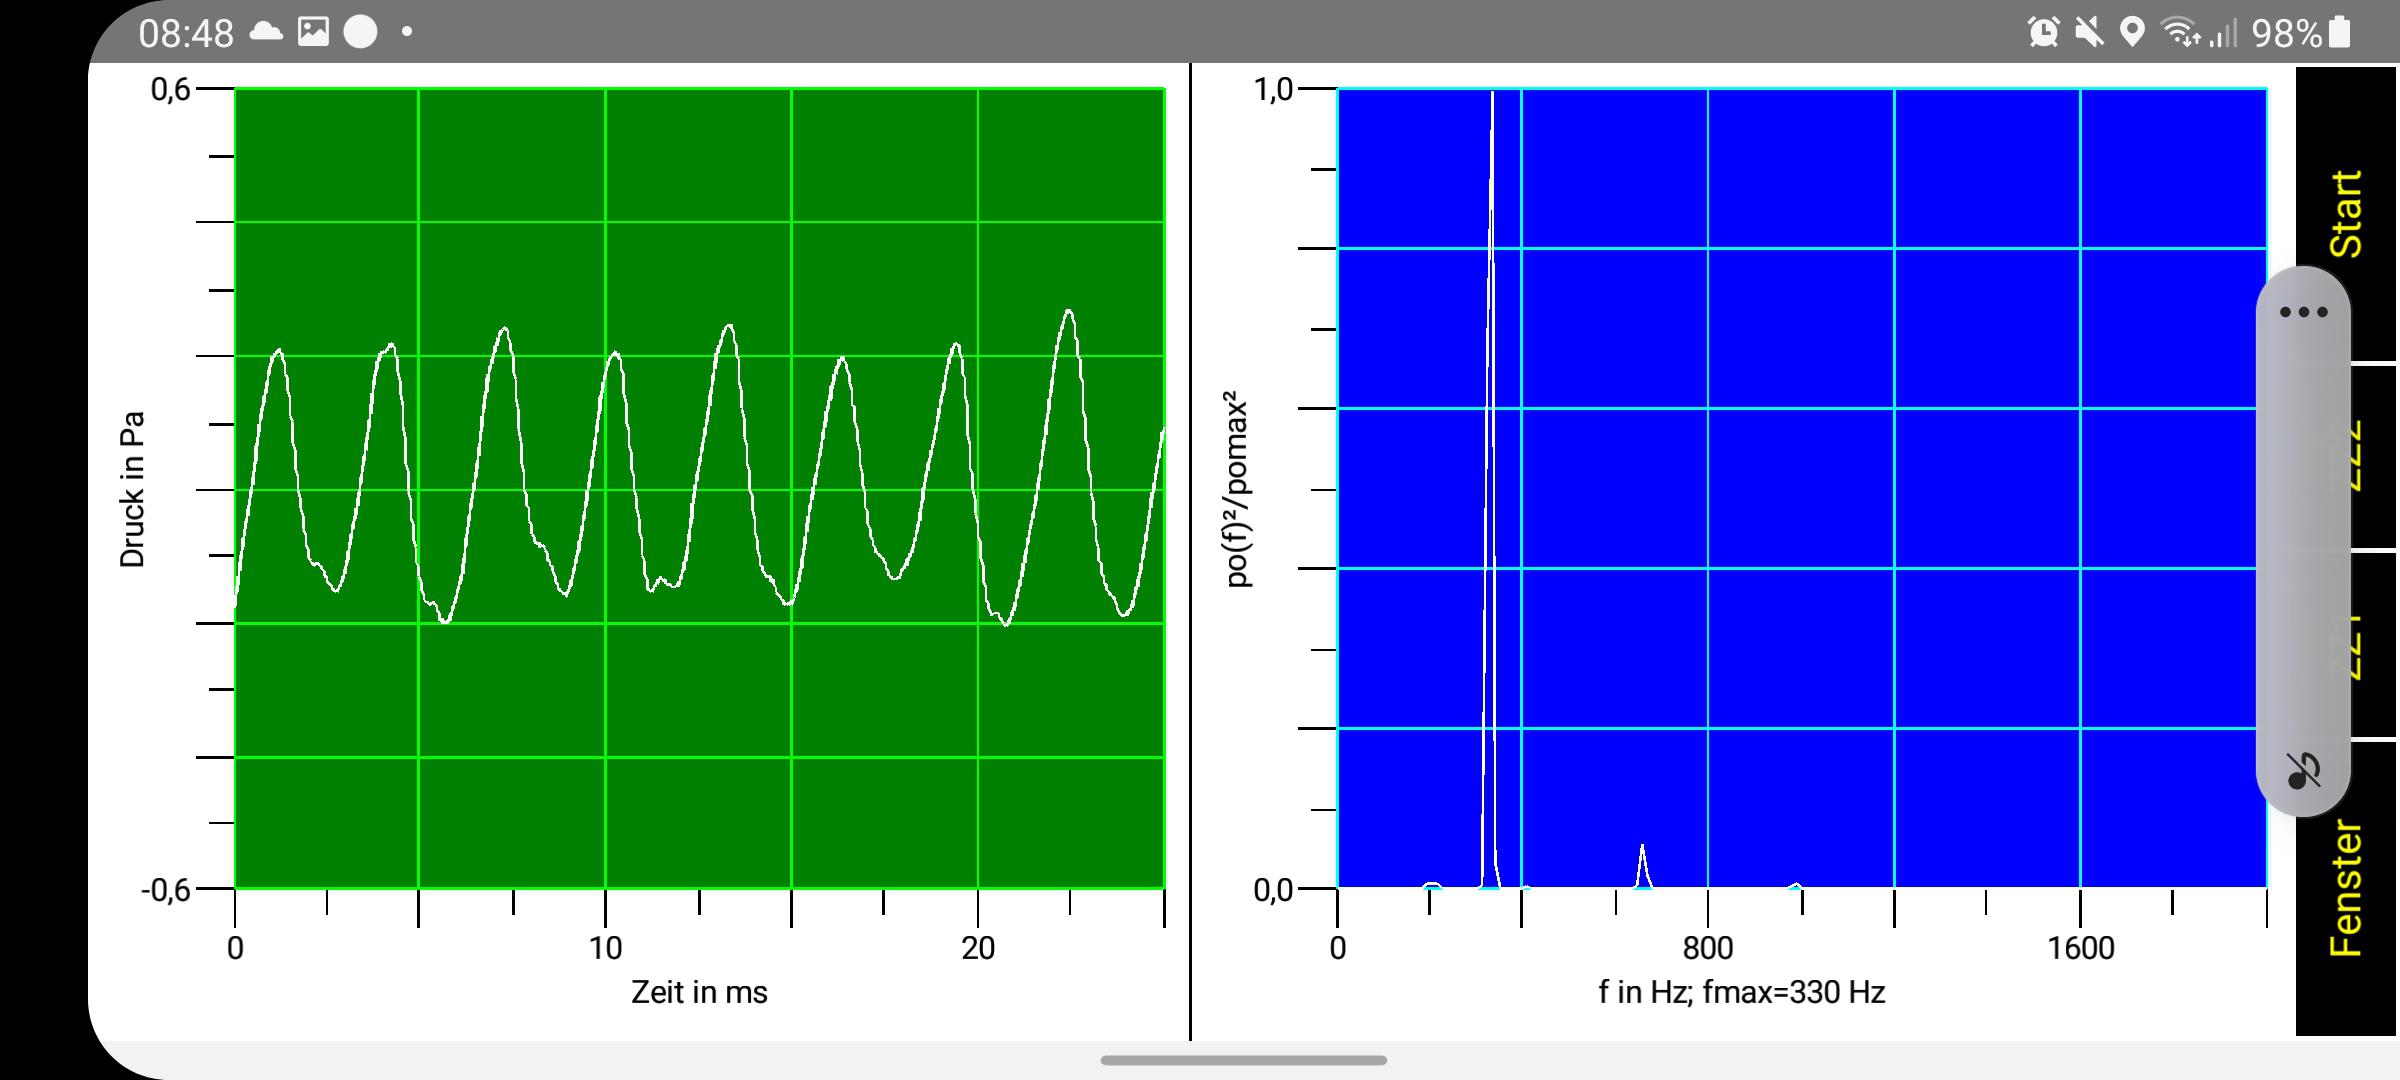Tap the 08:48 clock in status bar
This screenshot has width=2400, height=1080.
click(x=185, y=33)
